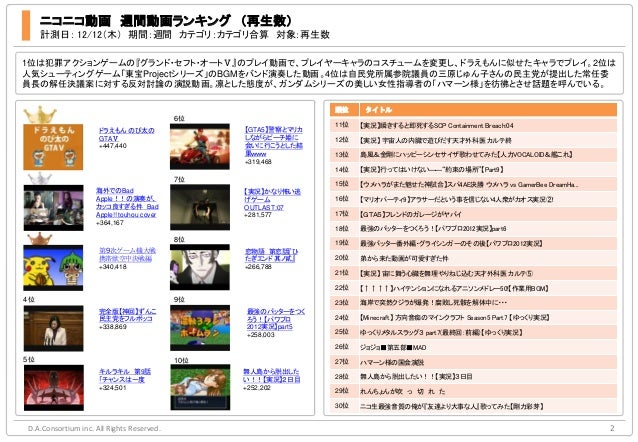Select row 17位 GTA5 フレンドのガレージ
Image resolution: width=638 pixels, height=442 pixels.
tap(473, 214)
